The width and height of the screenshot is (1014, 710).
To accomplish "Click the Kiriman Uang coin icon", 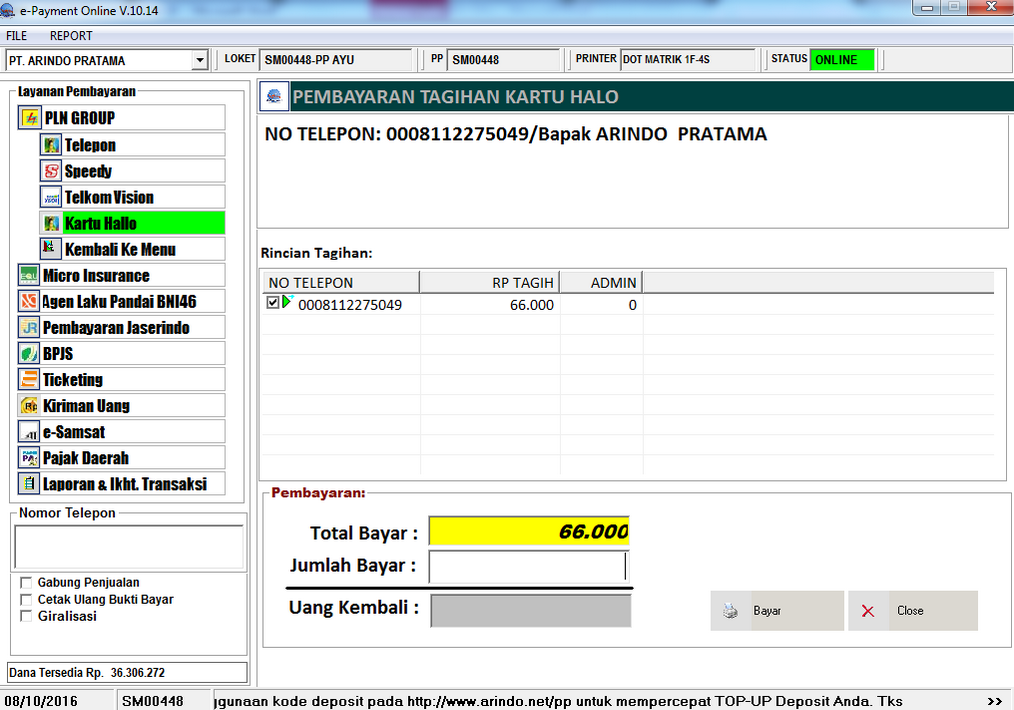I will (28, 405).
